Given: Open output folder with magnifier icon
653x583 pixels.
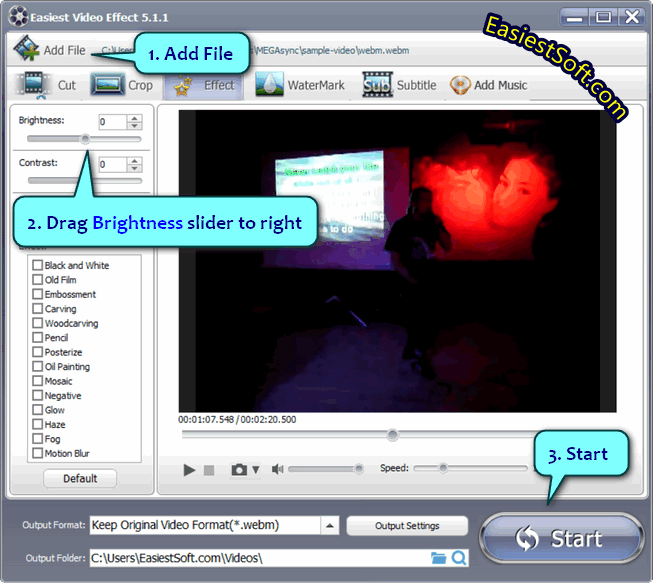Looking at the screenshot, I should pyautogui.click(x=459, y=558).
